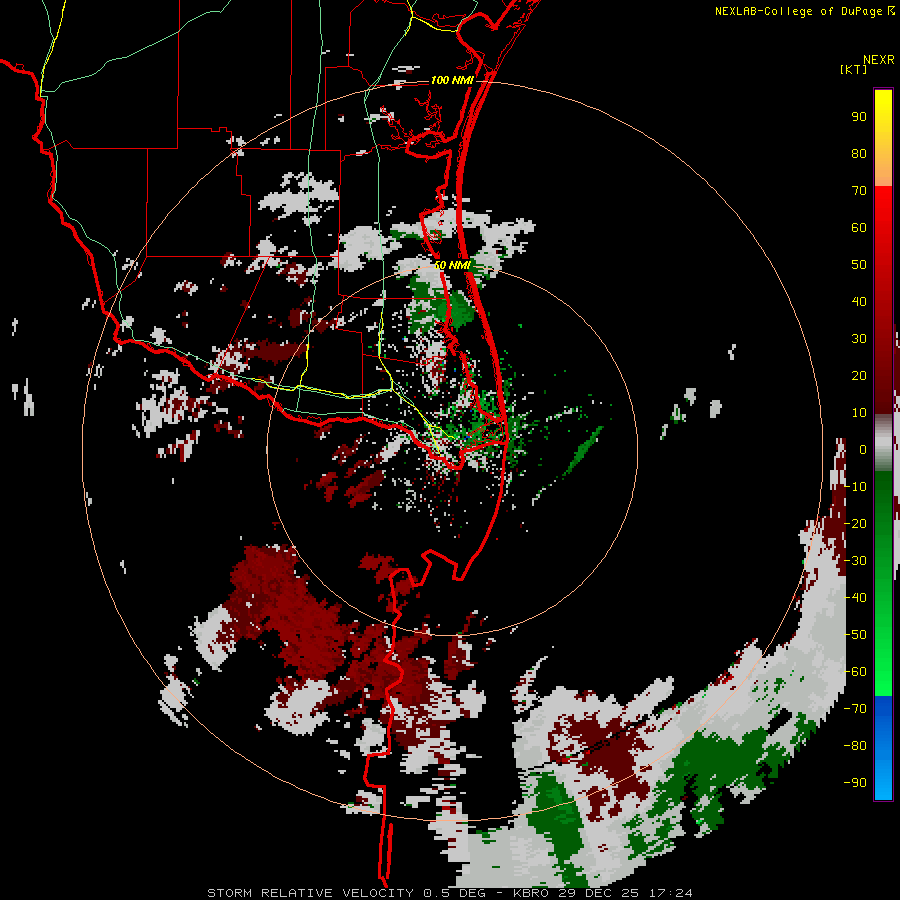Click the positive 20 knot scale value
The width and height of the screenshot is (900, 900).
point(859,376)
